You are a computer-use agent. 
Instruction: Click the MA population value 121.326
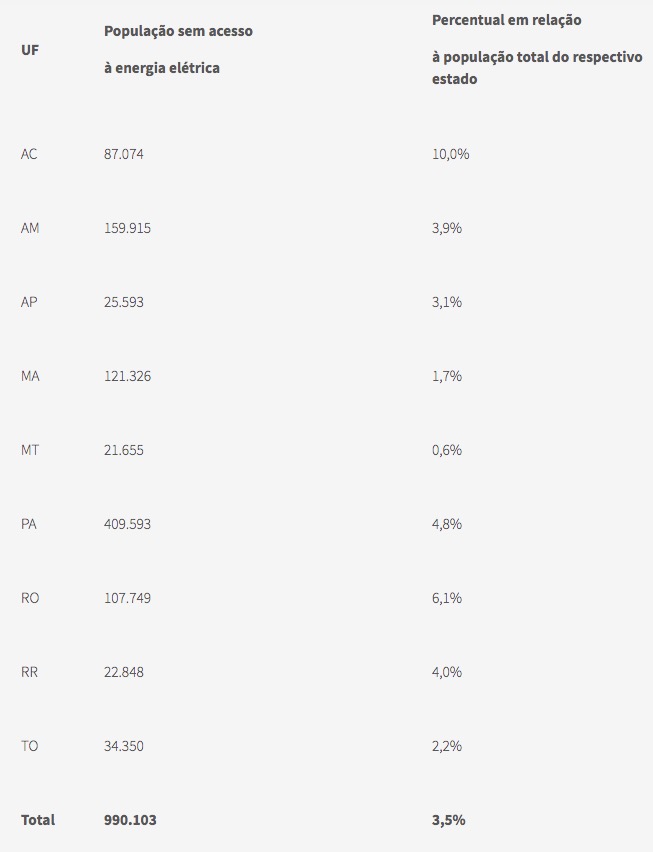pos(127,376)
